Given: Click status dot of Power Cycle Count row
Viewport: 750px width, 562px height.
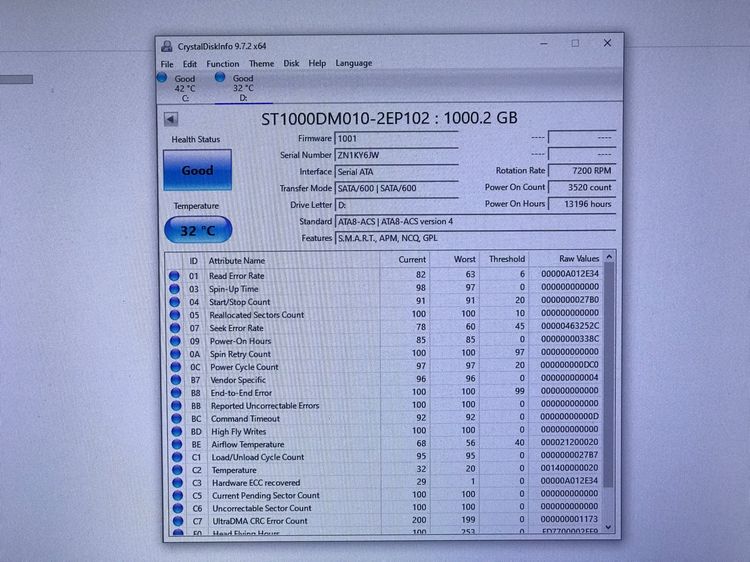Looking at the screenshot, I should 176,367.
